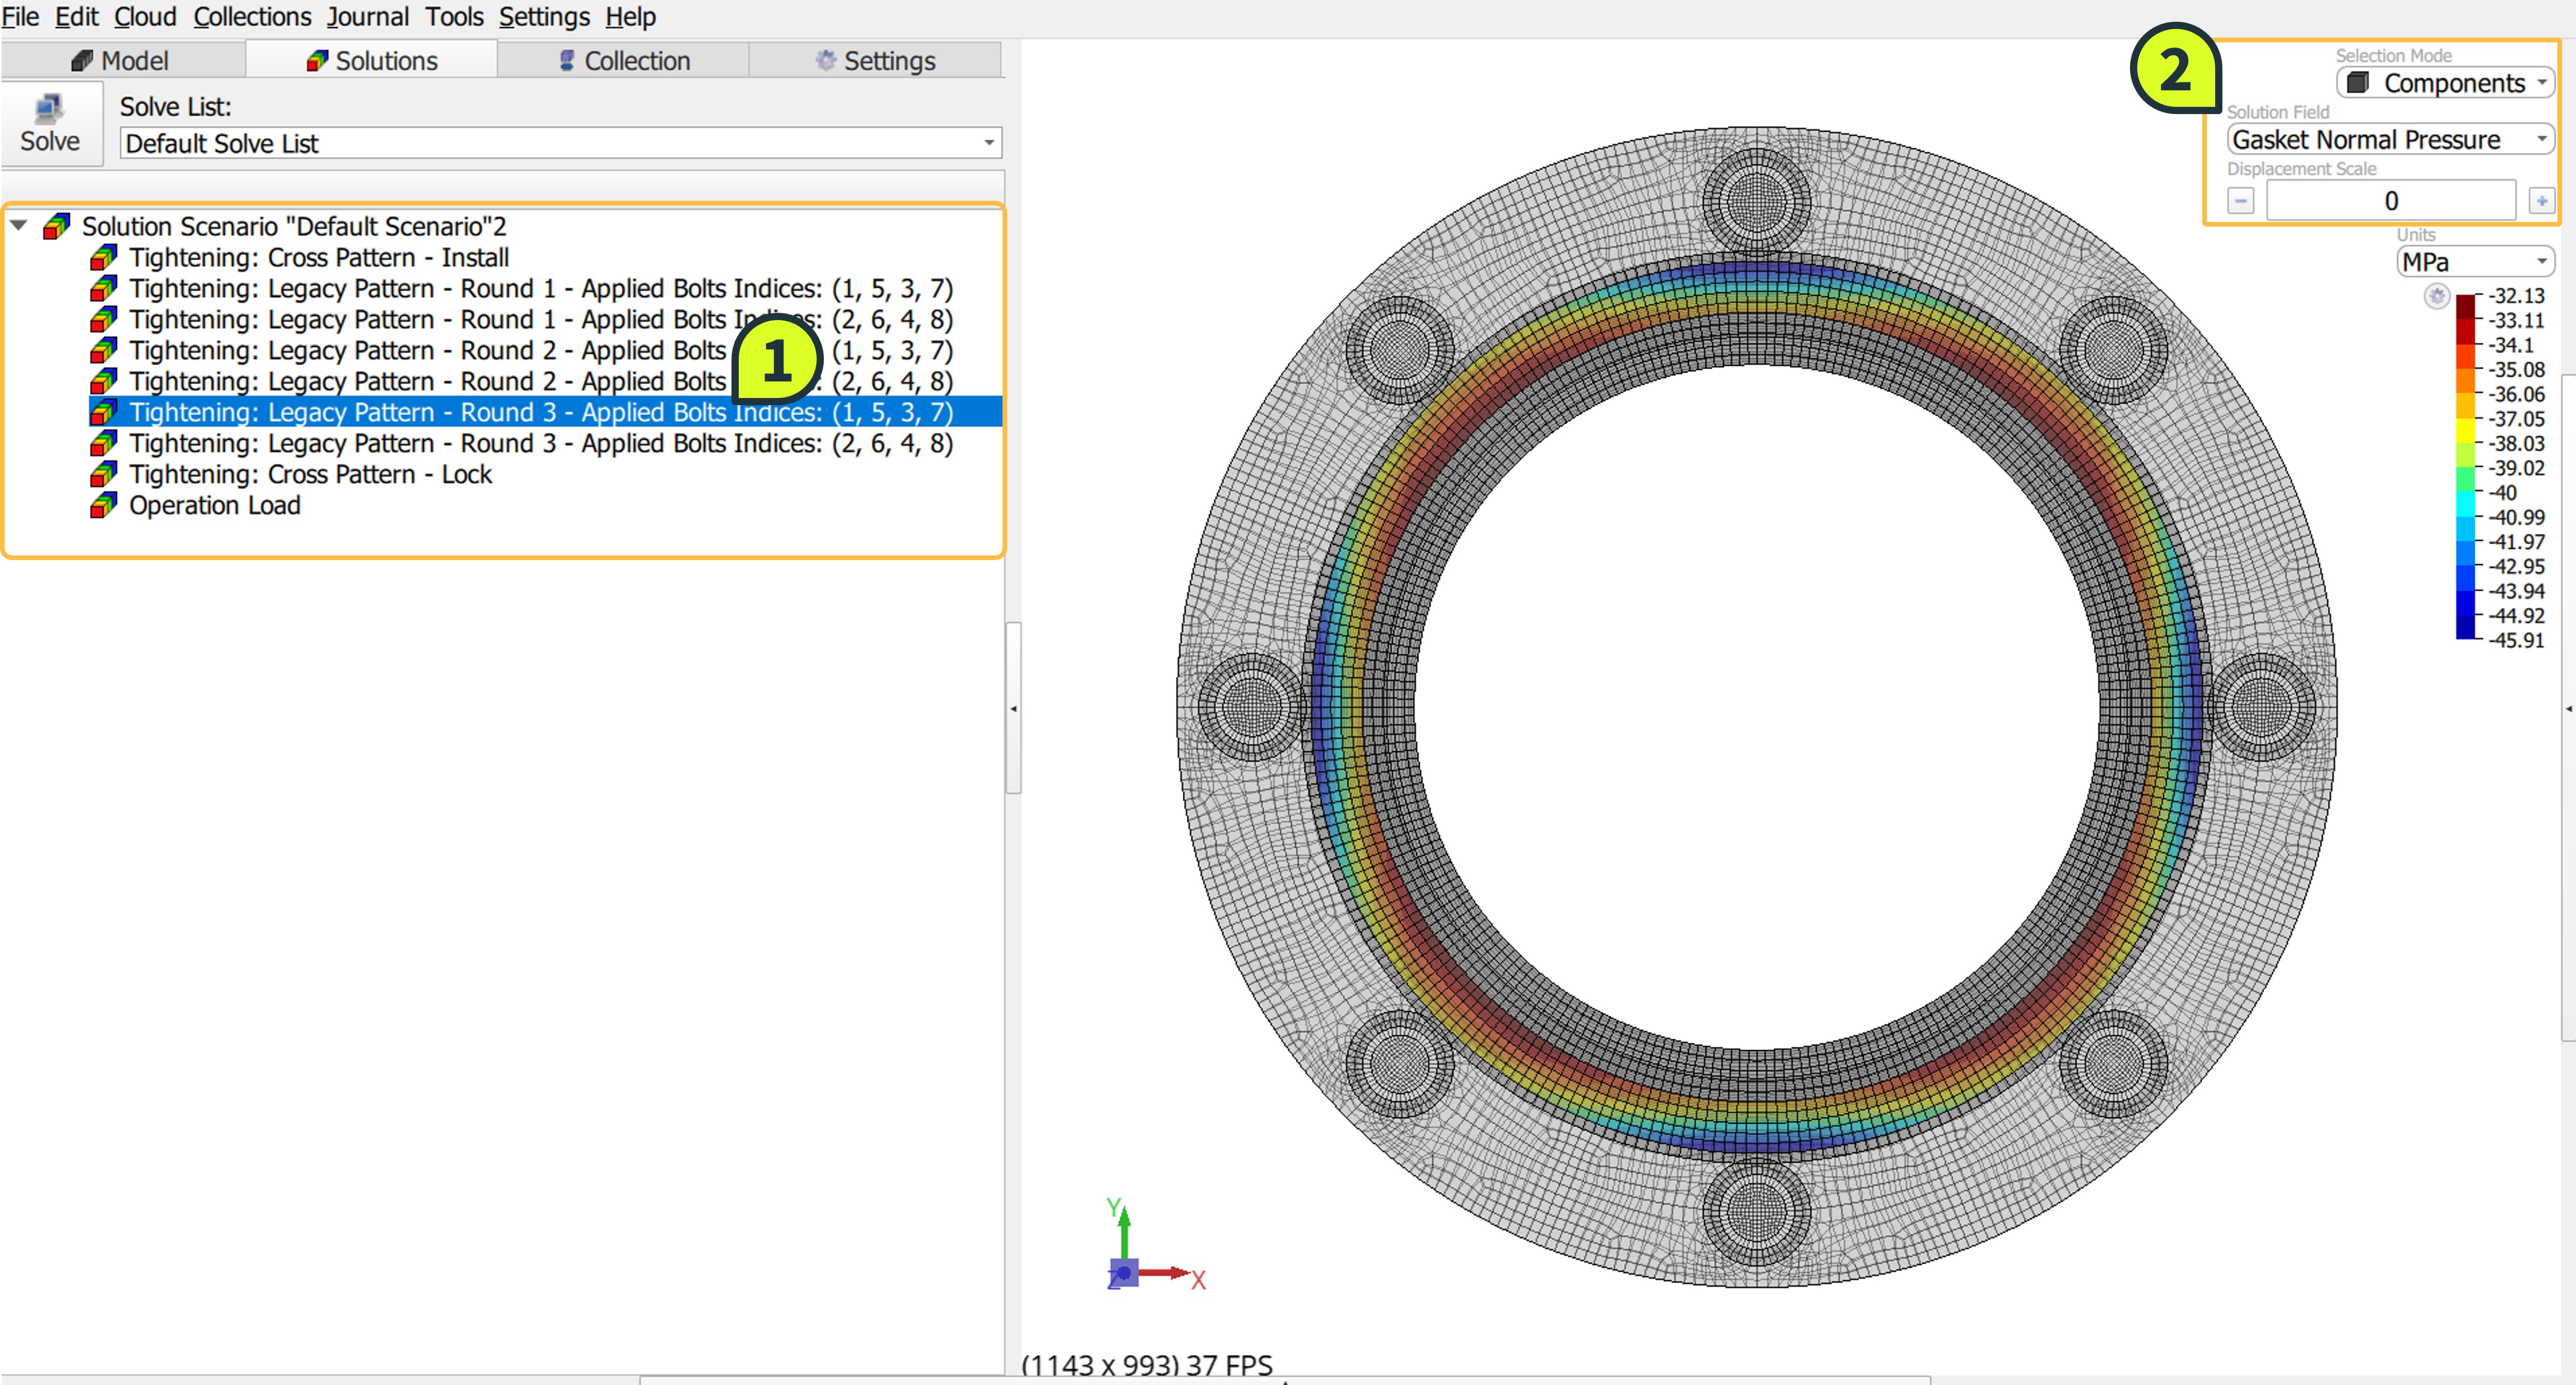Click the legend settings gear icon
This screenshot has height=1385, width=2576.
tap(2436, 296)
